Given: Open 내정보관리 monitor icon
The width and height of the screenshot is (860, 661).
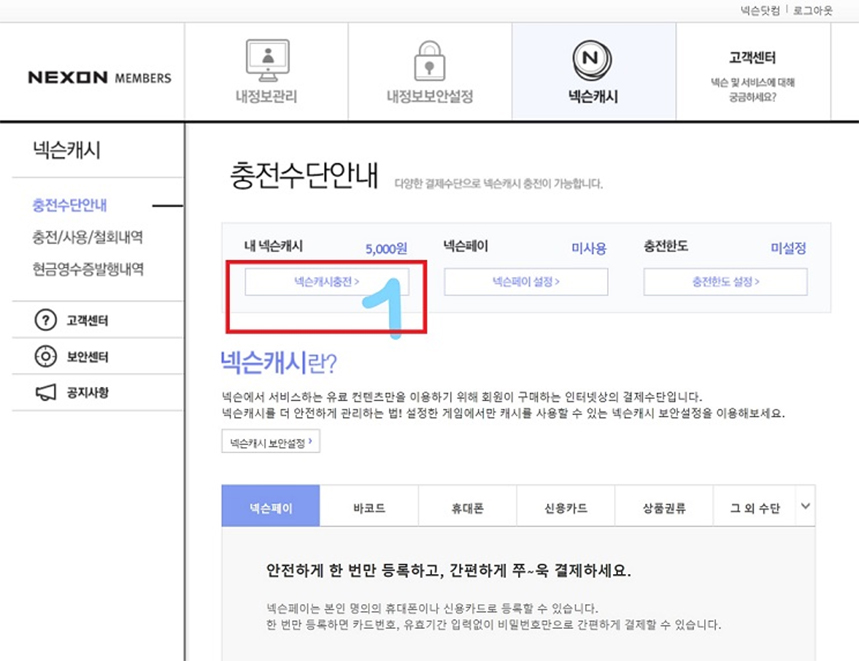Looking at the screenshot, I should (267, 60).
